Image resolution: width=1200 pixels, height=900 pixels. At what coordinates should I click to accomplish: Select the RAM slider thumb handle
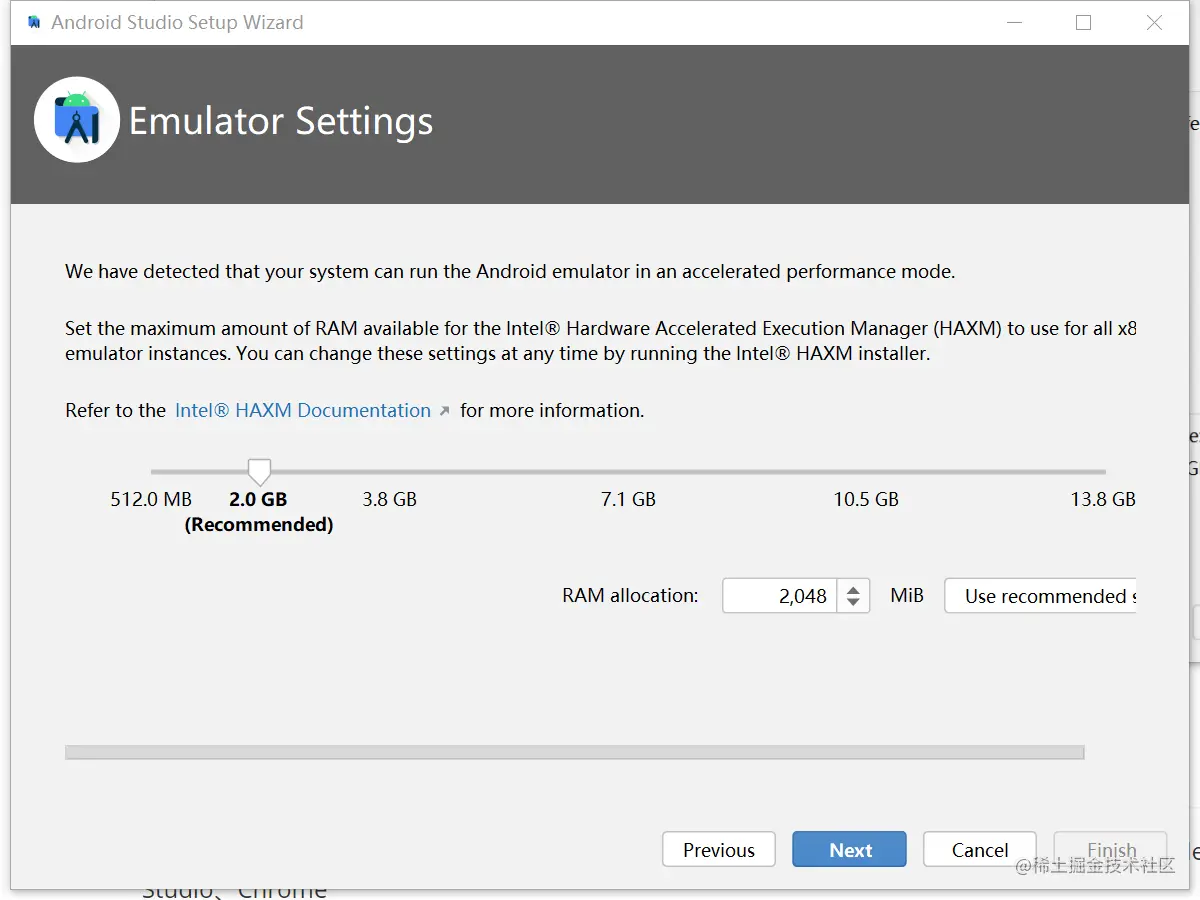[x=259, y=472]
